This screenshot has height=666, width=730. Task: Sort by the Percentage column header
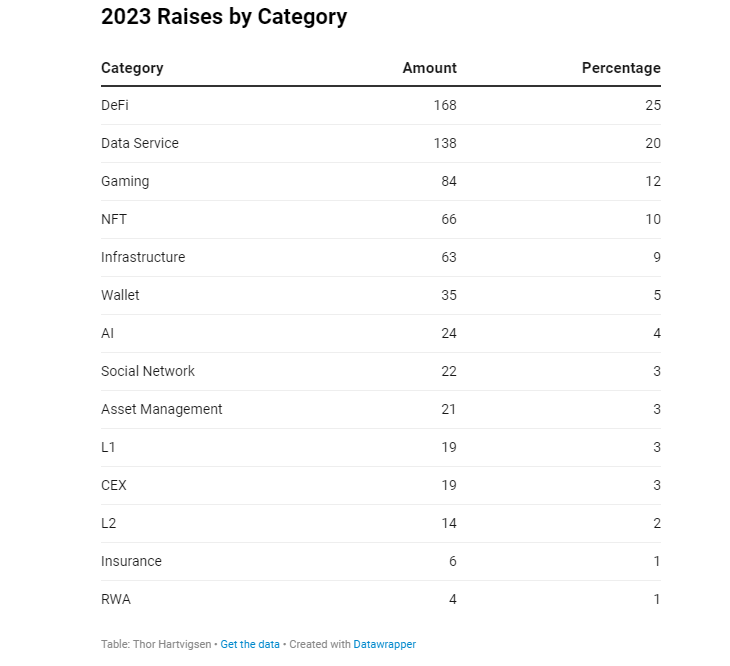tap(621, 68)
